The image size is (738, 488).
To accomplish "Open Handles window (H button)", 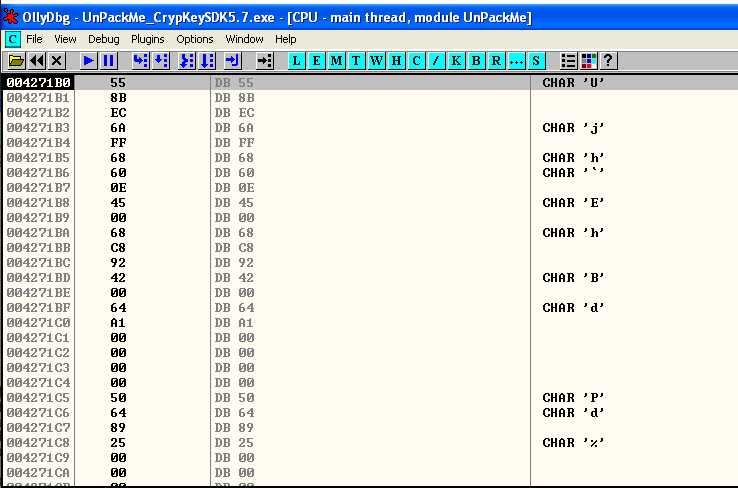I will pos(396,61).
